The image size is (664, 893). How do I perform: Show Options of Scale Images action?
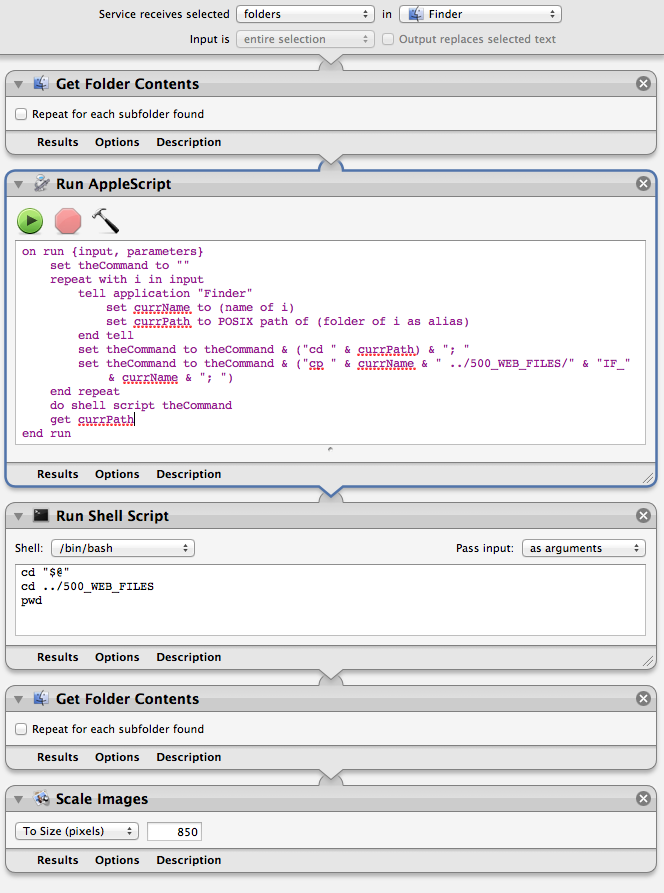(x=117, y=860)
